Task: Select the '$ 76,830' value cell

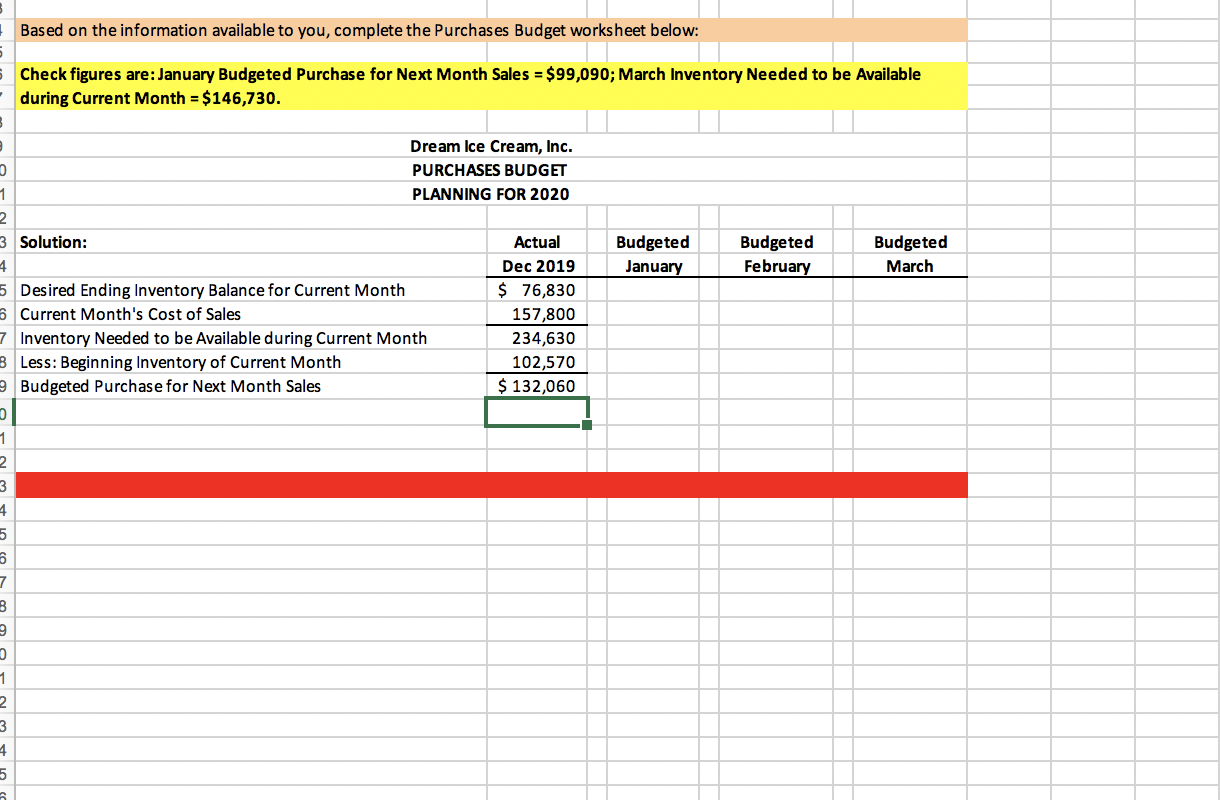Action: (x=537, y=290)
